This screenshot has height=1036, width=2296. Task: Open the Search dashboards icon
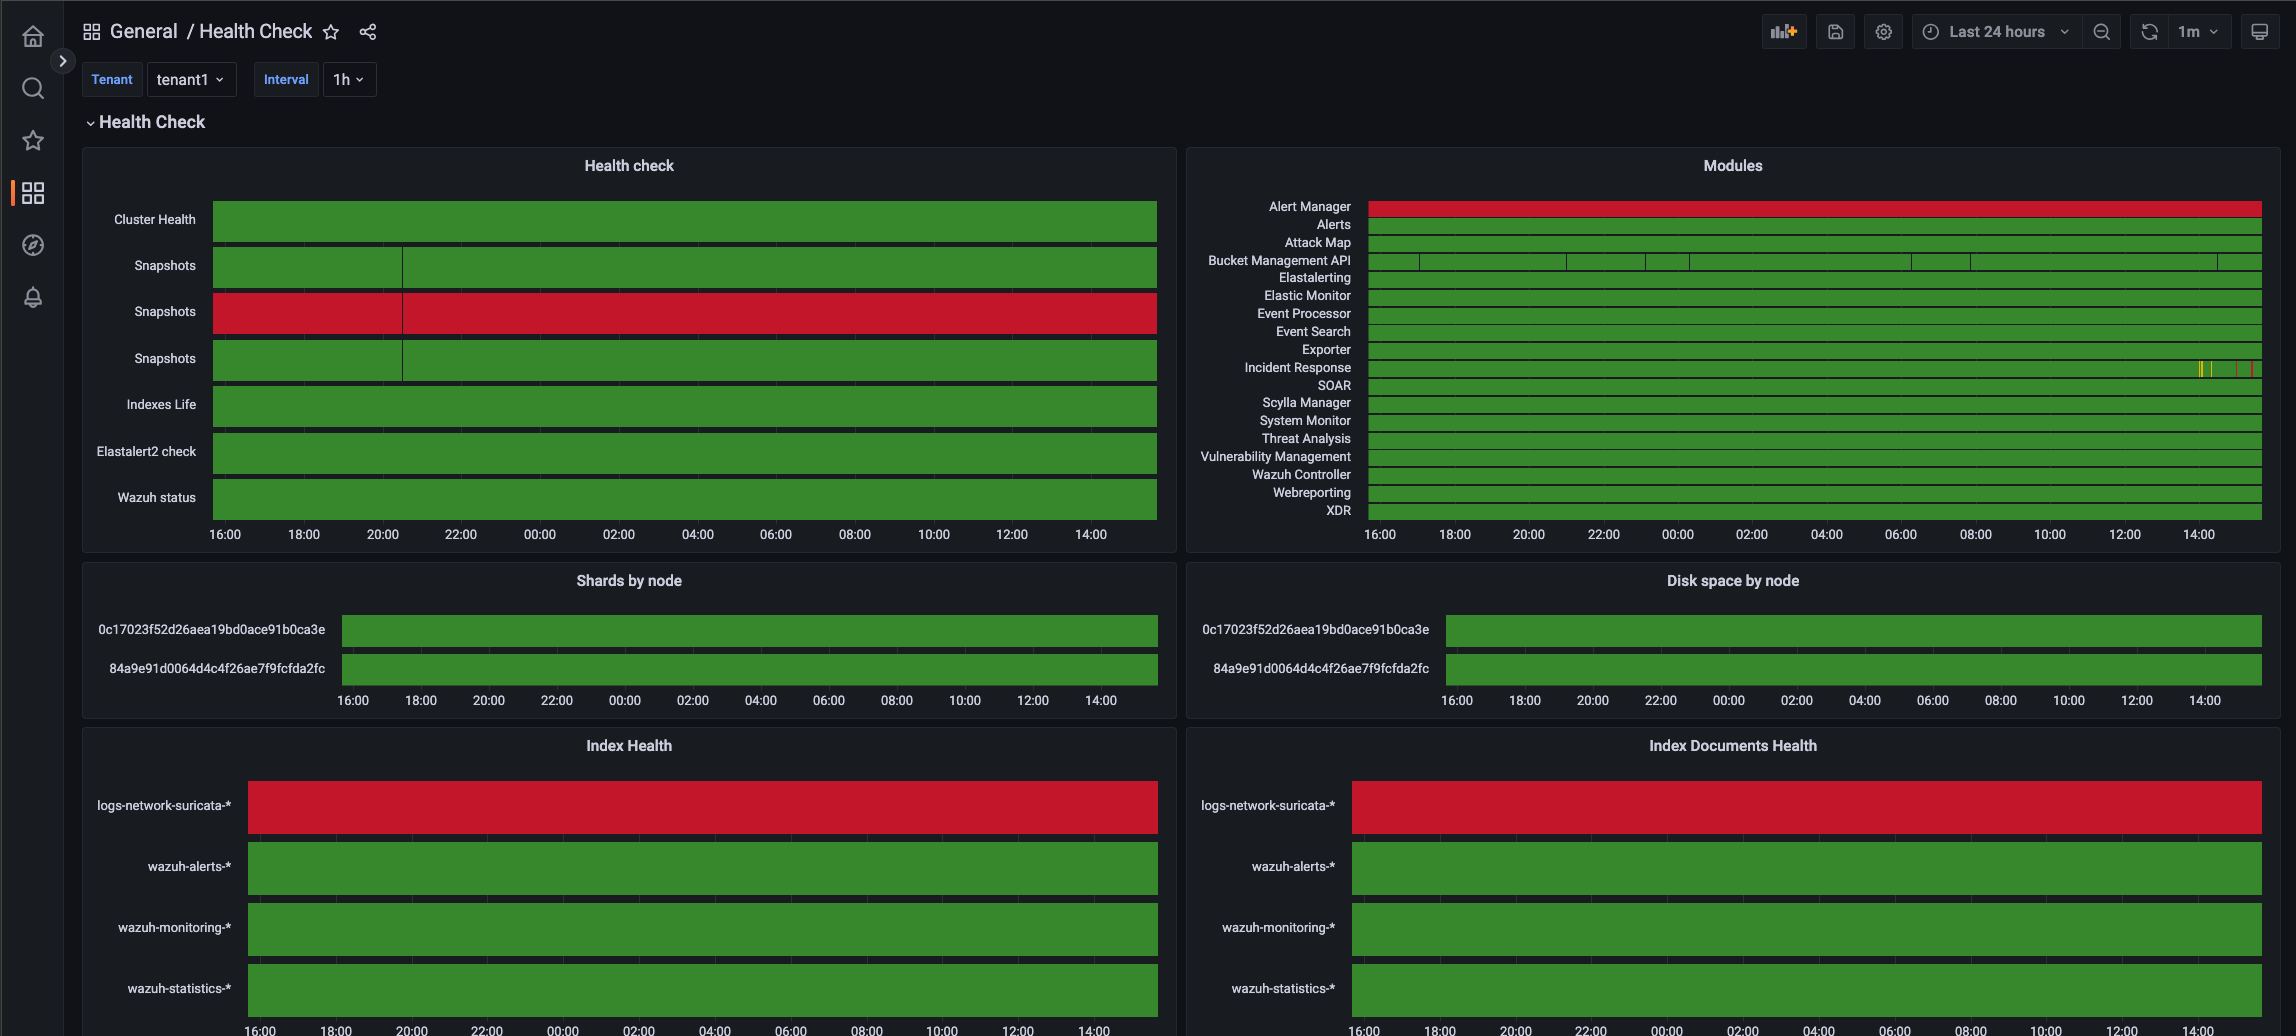tap(33, 89)
